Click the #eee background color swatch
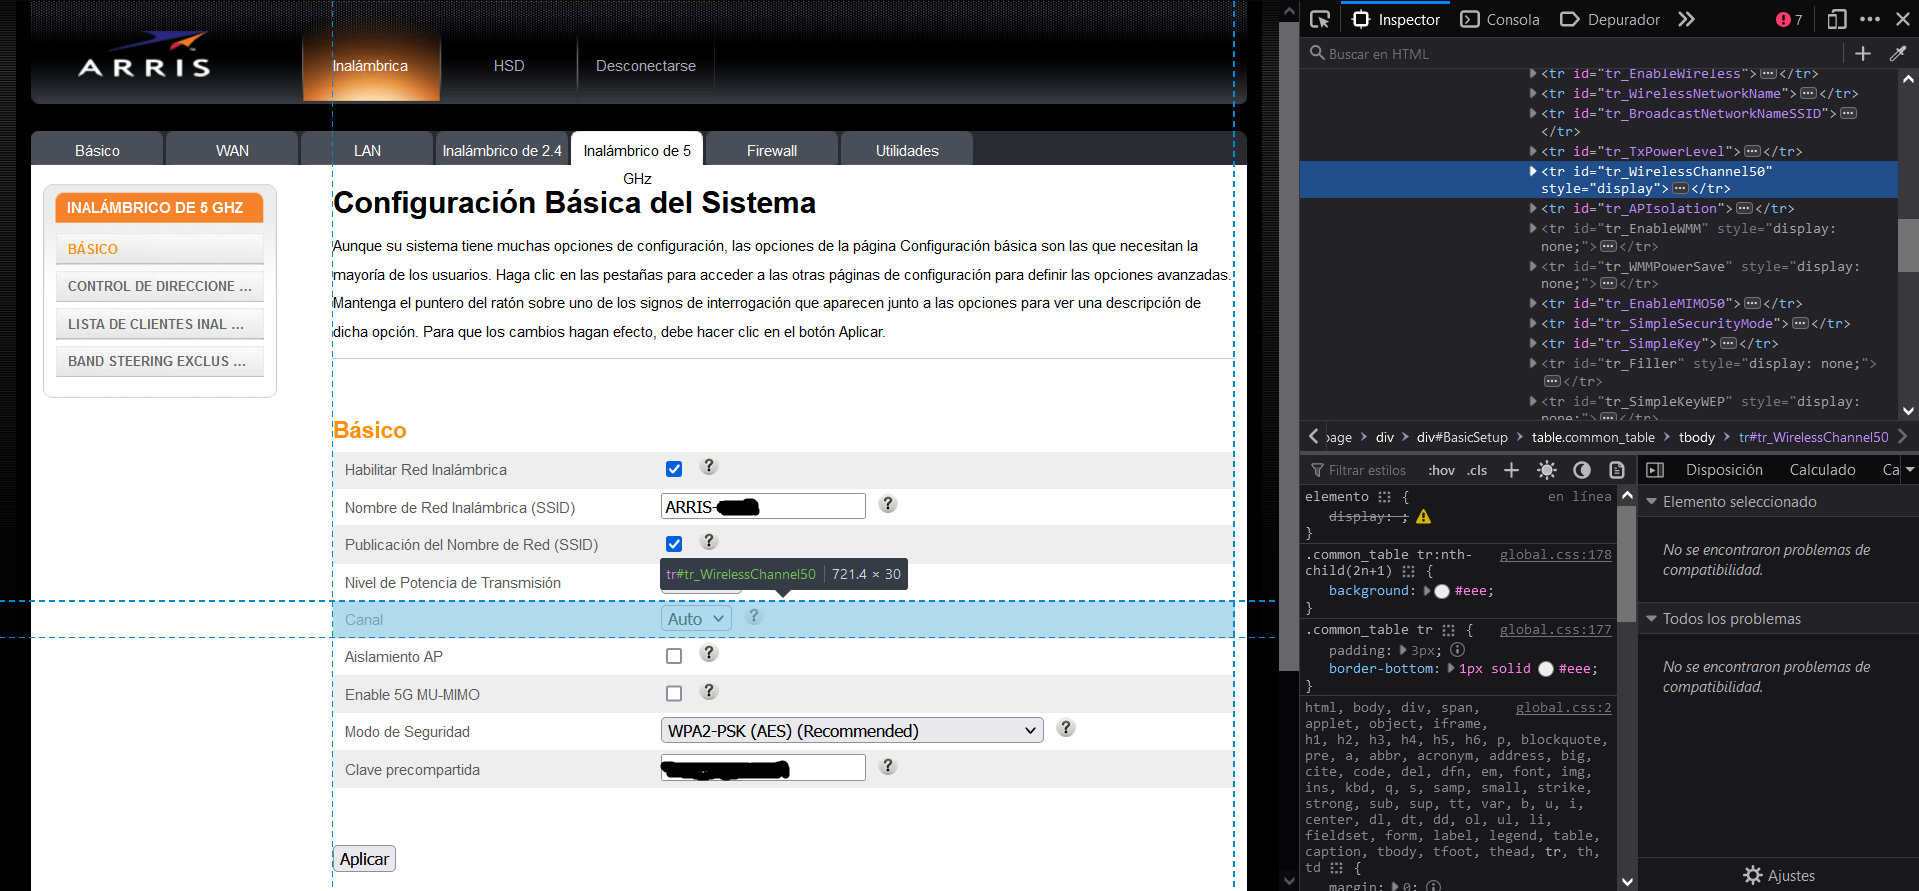 [x=1442, y=591]
